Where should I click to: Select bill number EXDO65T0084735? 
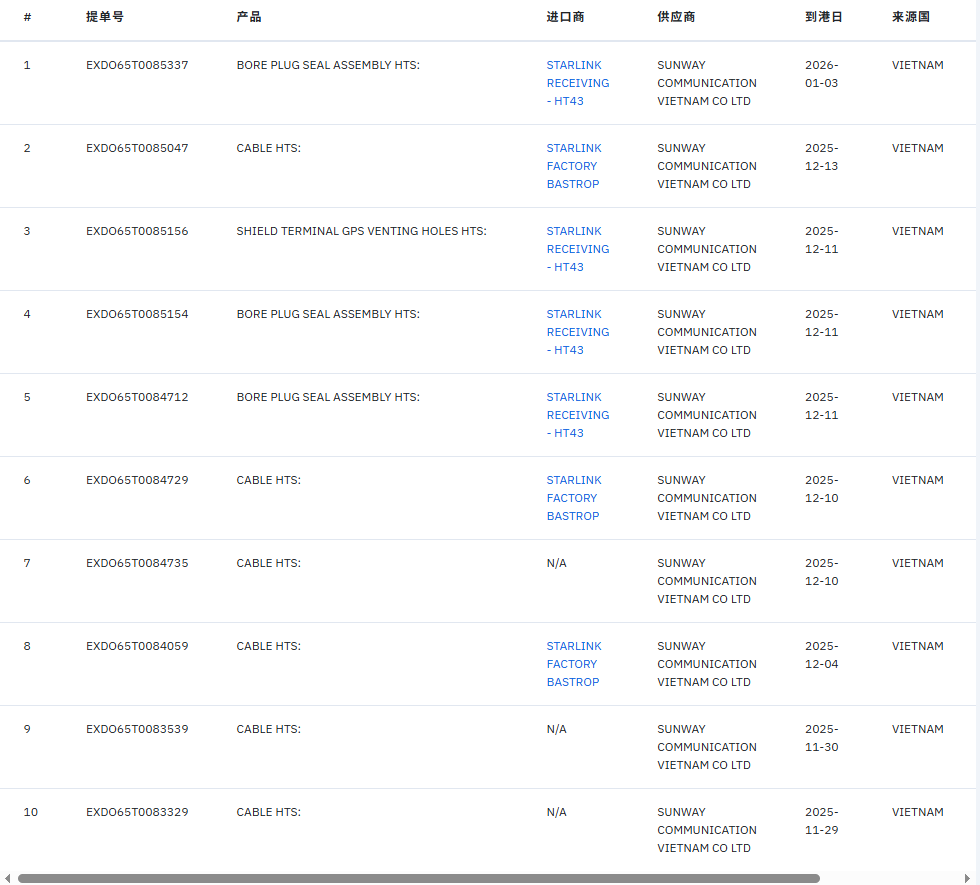[137, 563]
